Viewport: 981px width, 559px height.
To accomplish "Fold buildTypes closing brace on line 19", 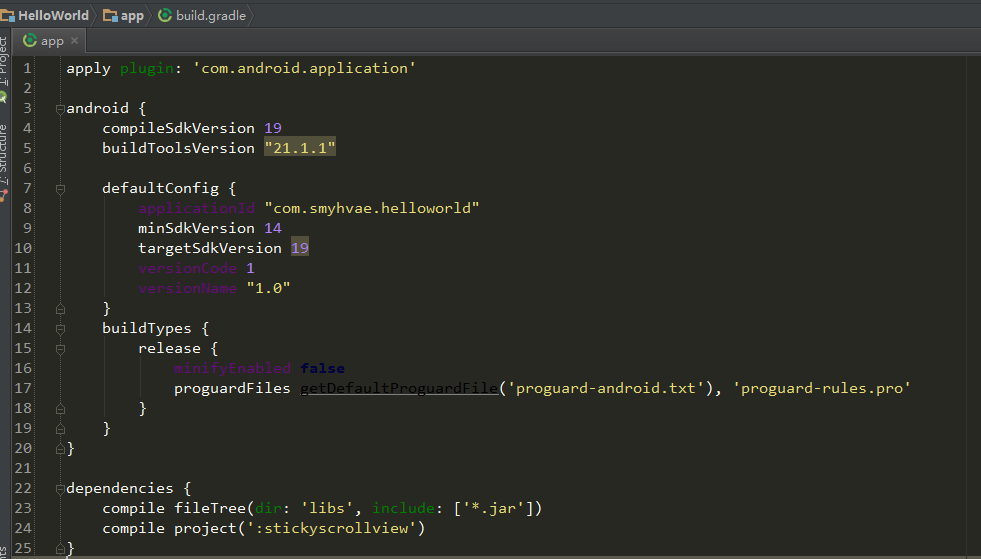I will [x=60, y=429].
